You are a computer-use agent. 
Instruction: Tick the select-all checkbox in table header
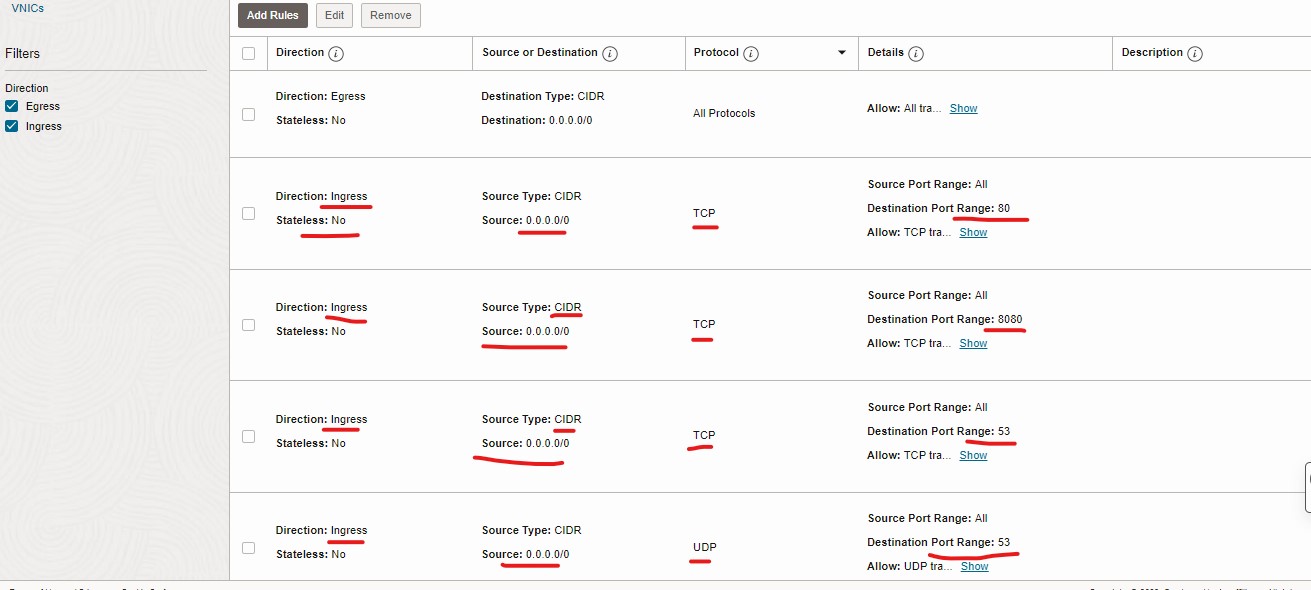(x=249, y=54)
